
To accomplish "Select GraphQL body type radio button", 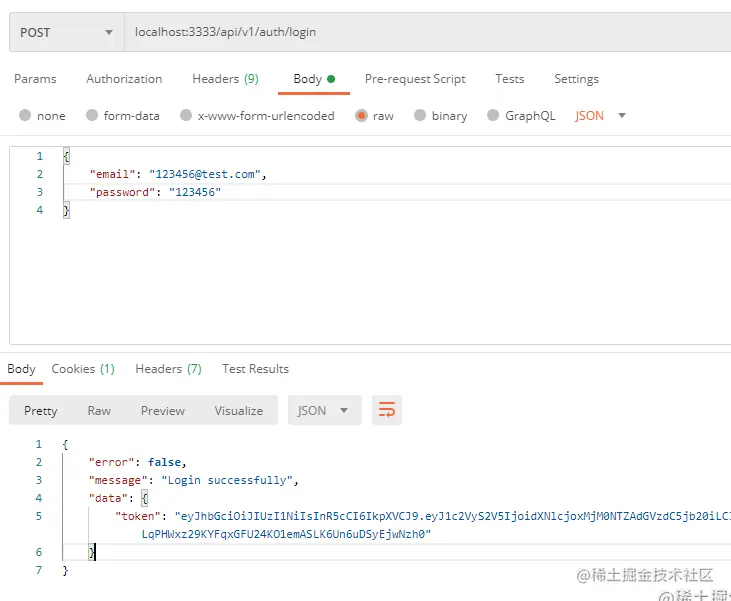I will pyautogui.click(x=493, y=115).
